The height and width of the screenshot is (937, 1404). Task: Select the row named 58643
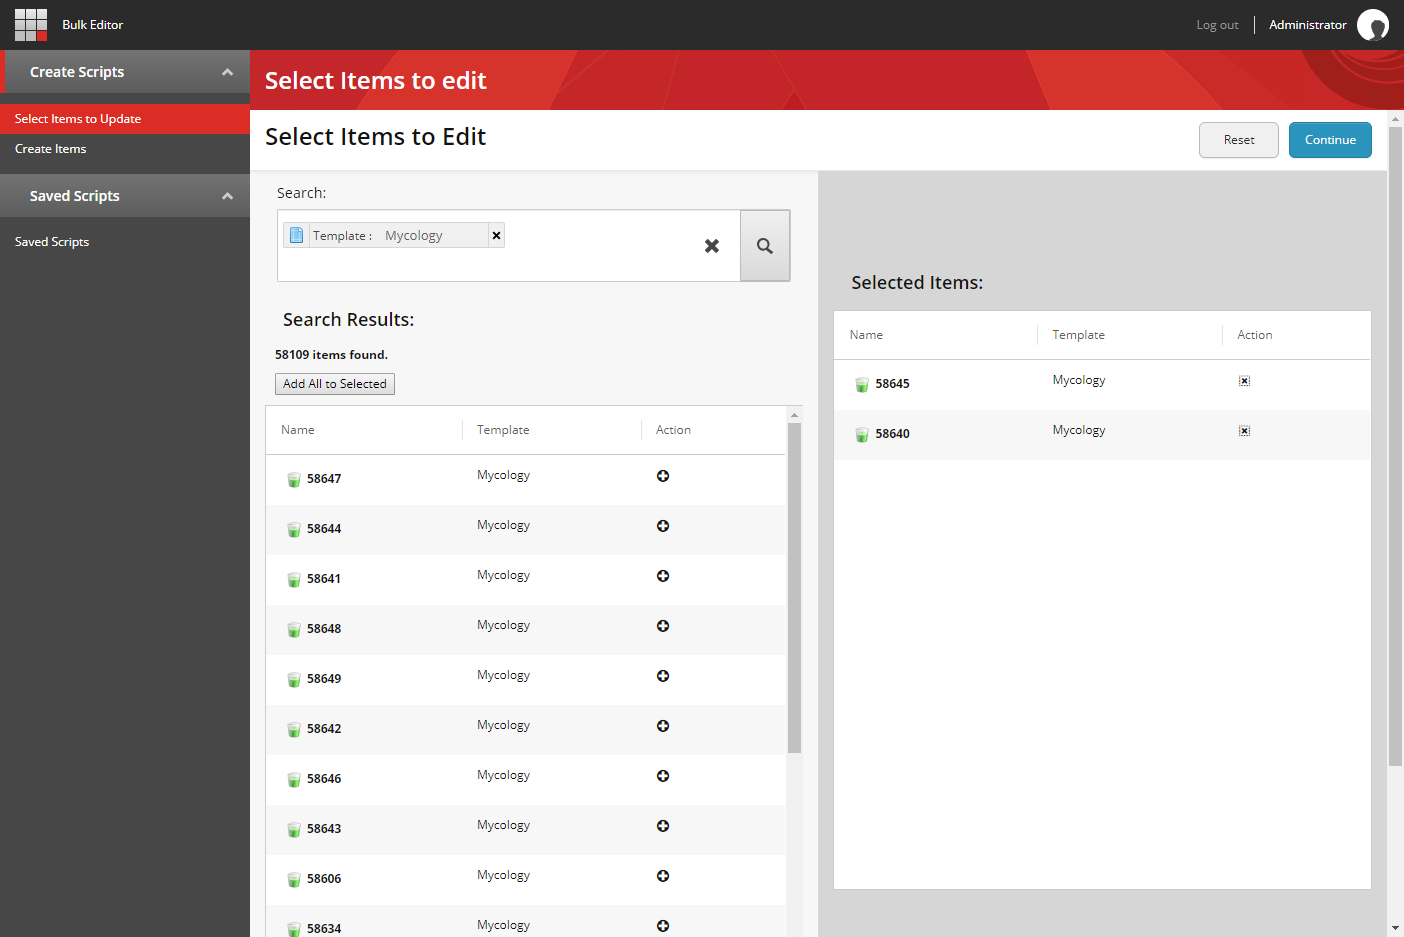526,830
